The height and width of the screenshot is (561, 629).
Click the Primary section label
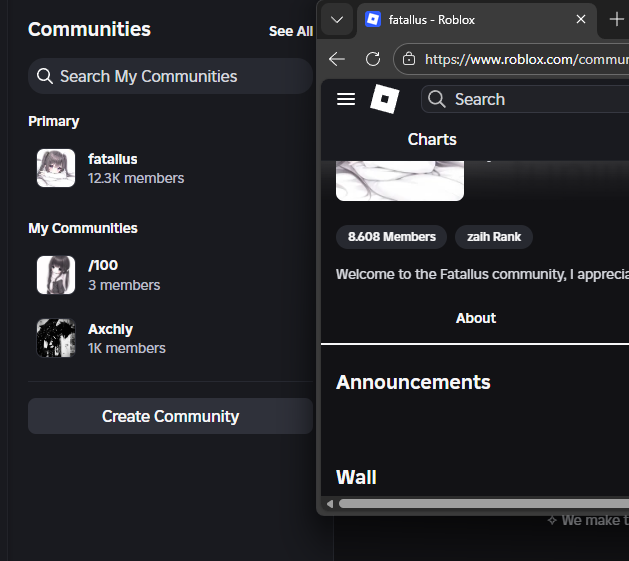tap(54, 122)
